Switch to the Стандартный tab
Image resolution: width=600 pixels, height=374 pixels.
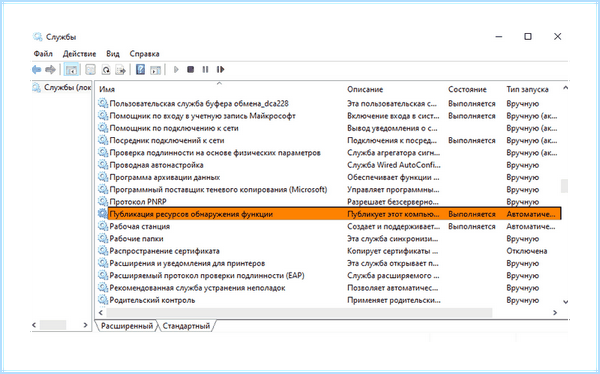[186, 326]
